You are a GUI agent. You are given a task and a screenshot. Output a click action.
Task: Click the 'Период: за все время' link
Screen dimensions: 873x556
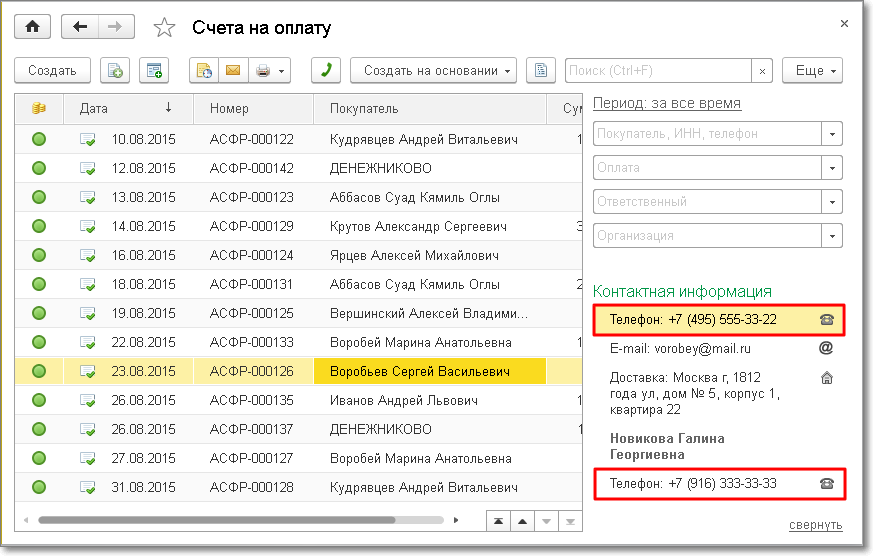coord(667,103)
